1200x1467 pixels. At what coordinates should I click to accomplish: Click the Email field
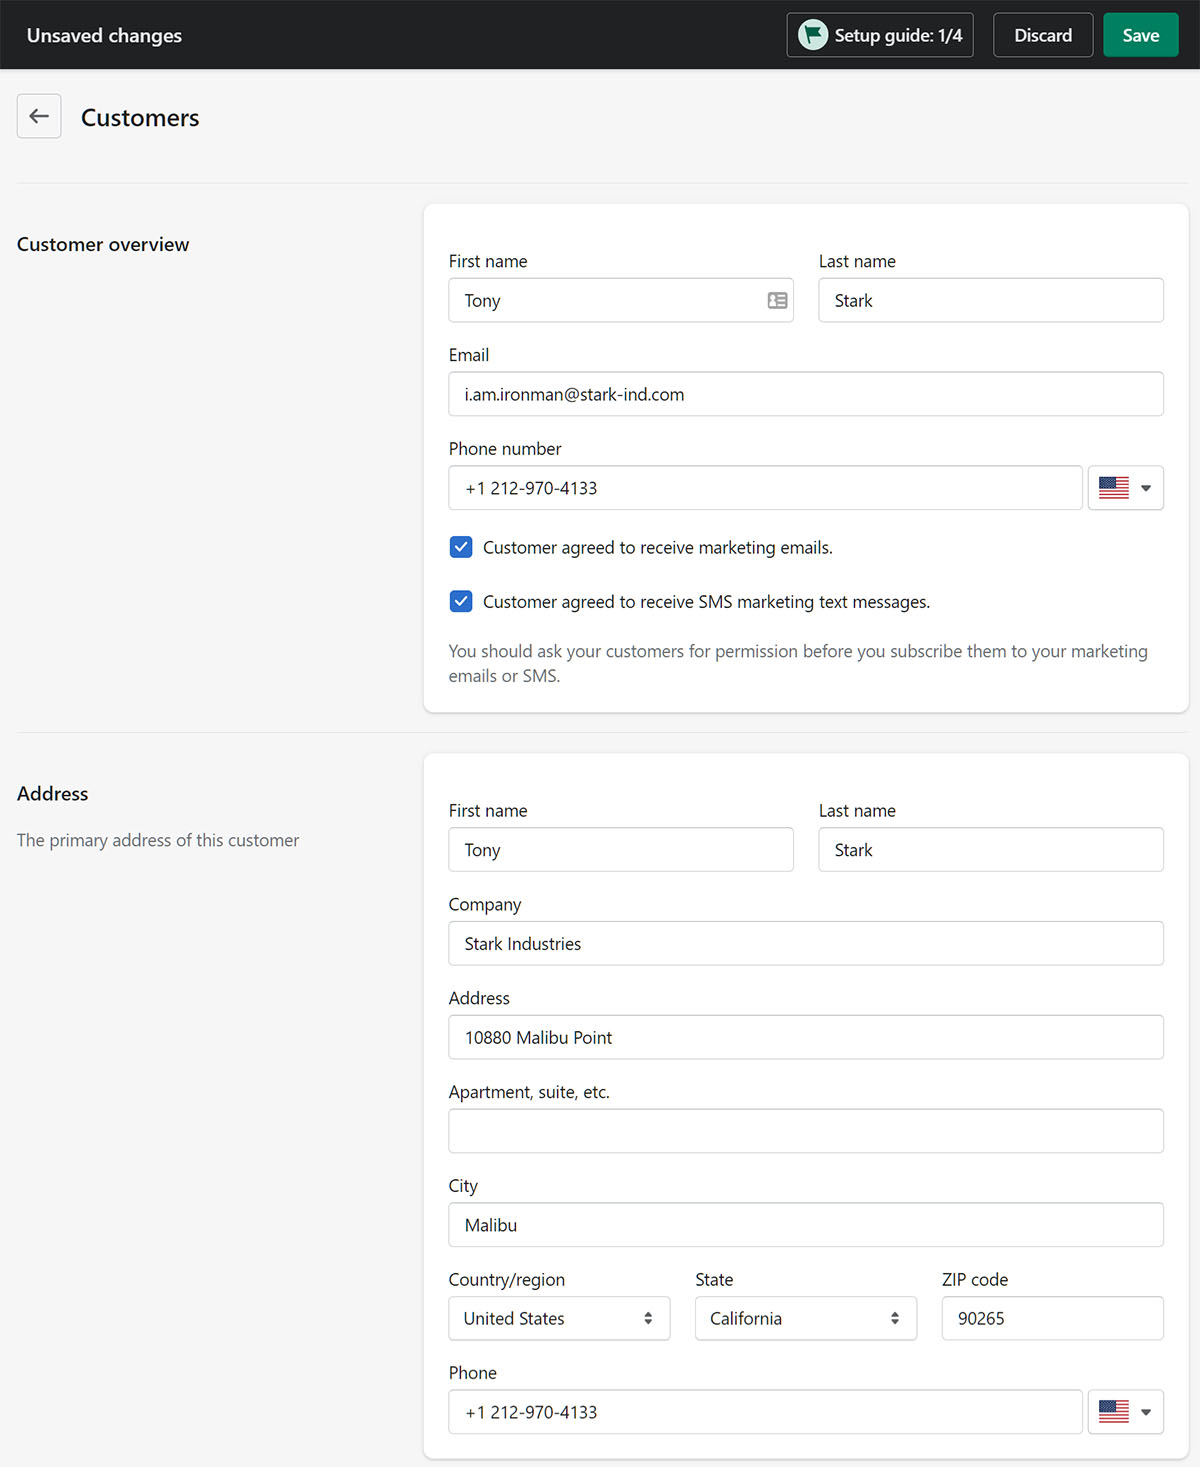pyautogui.click(x=806, y=394)
